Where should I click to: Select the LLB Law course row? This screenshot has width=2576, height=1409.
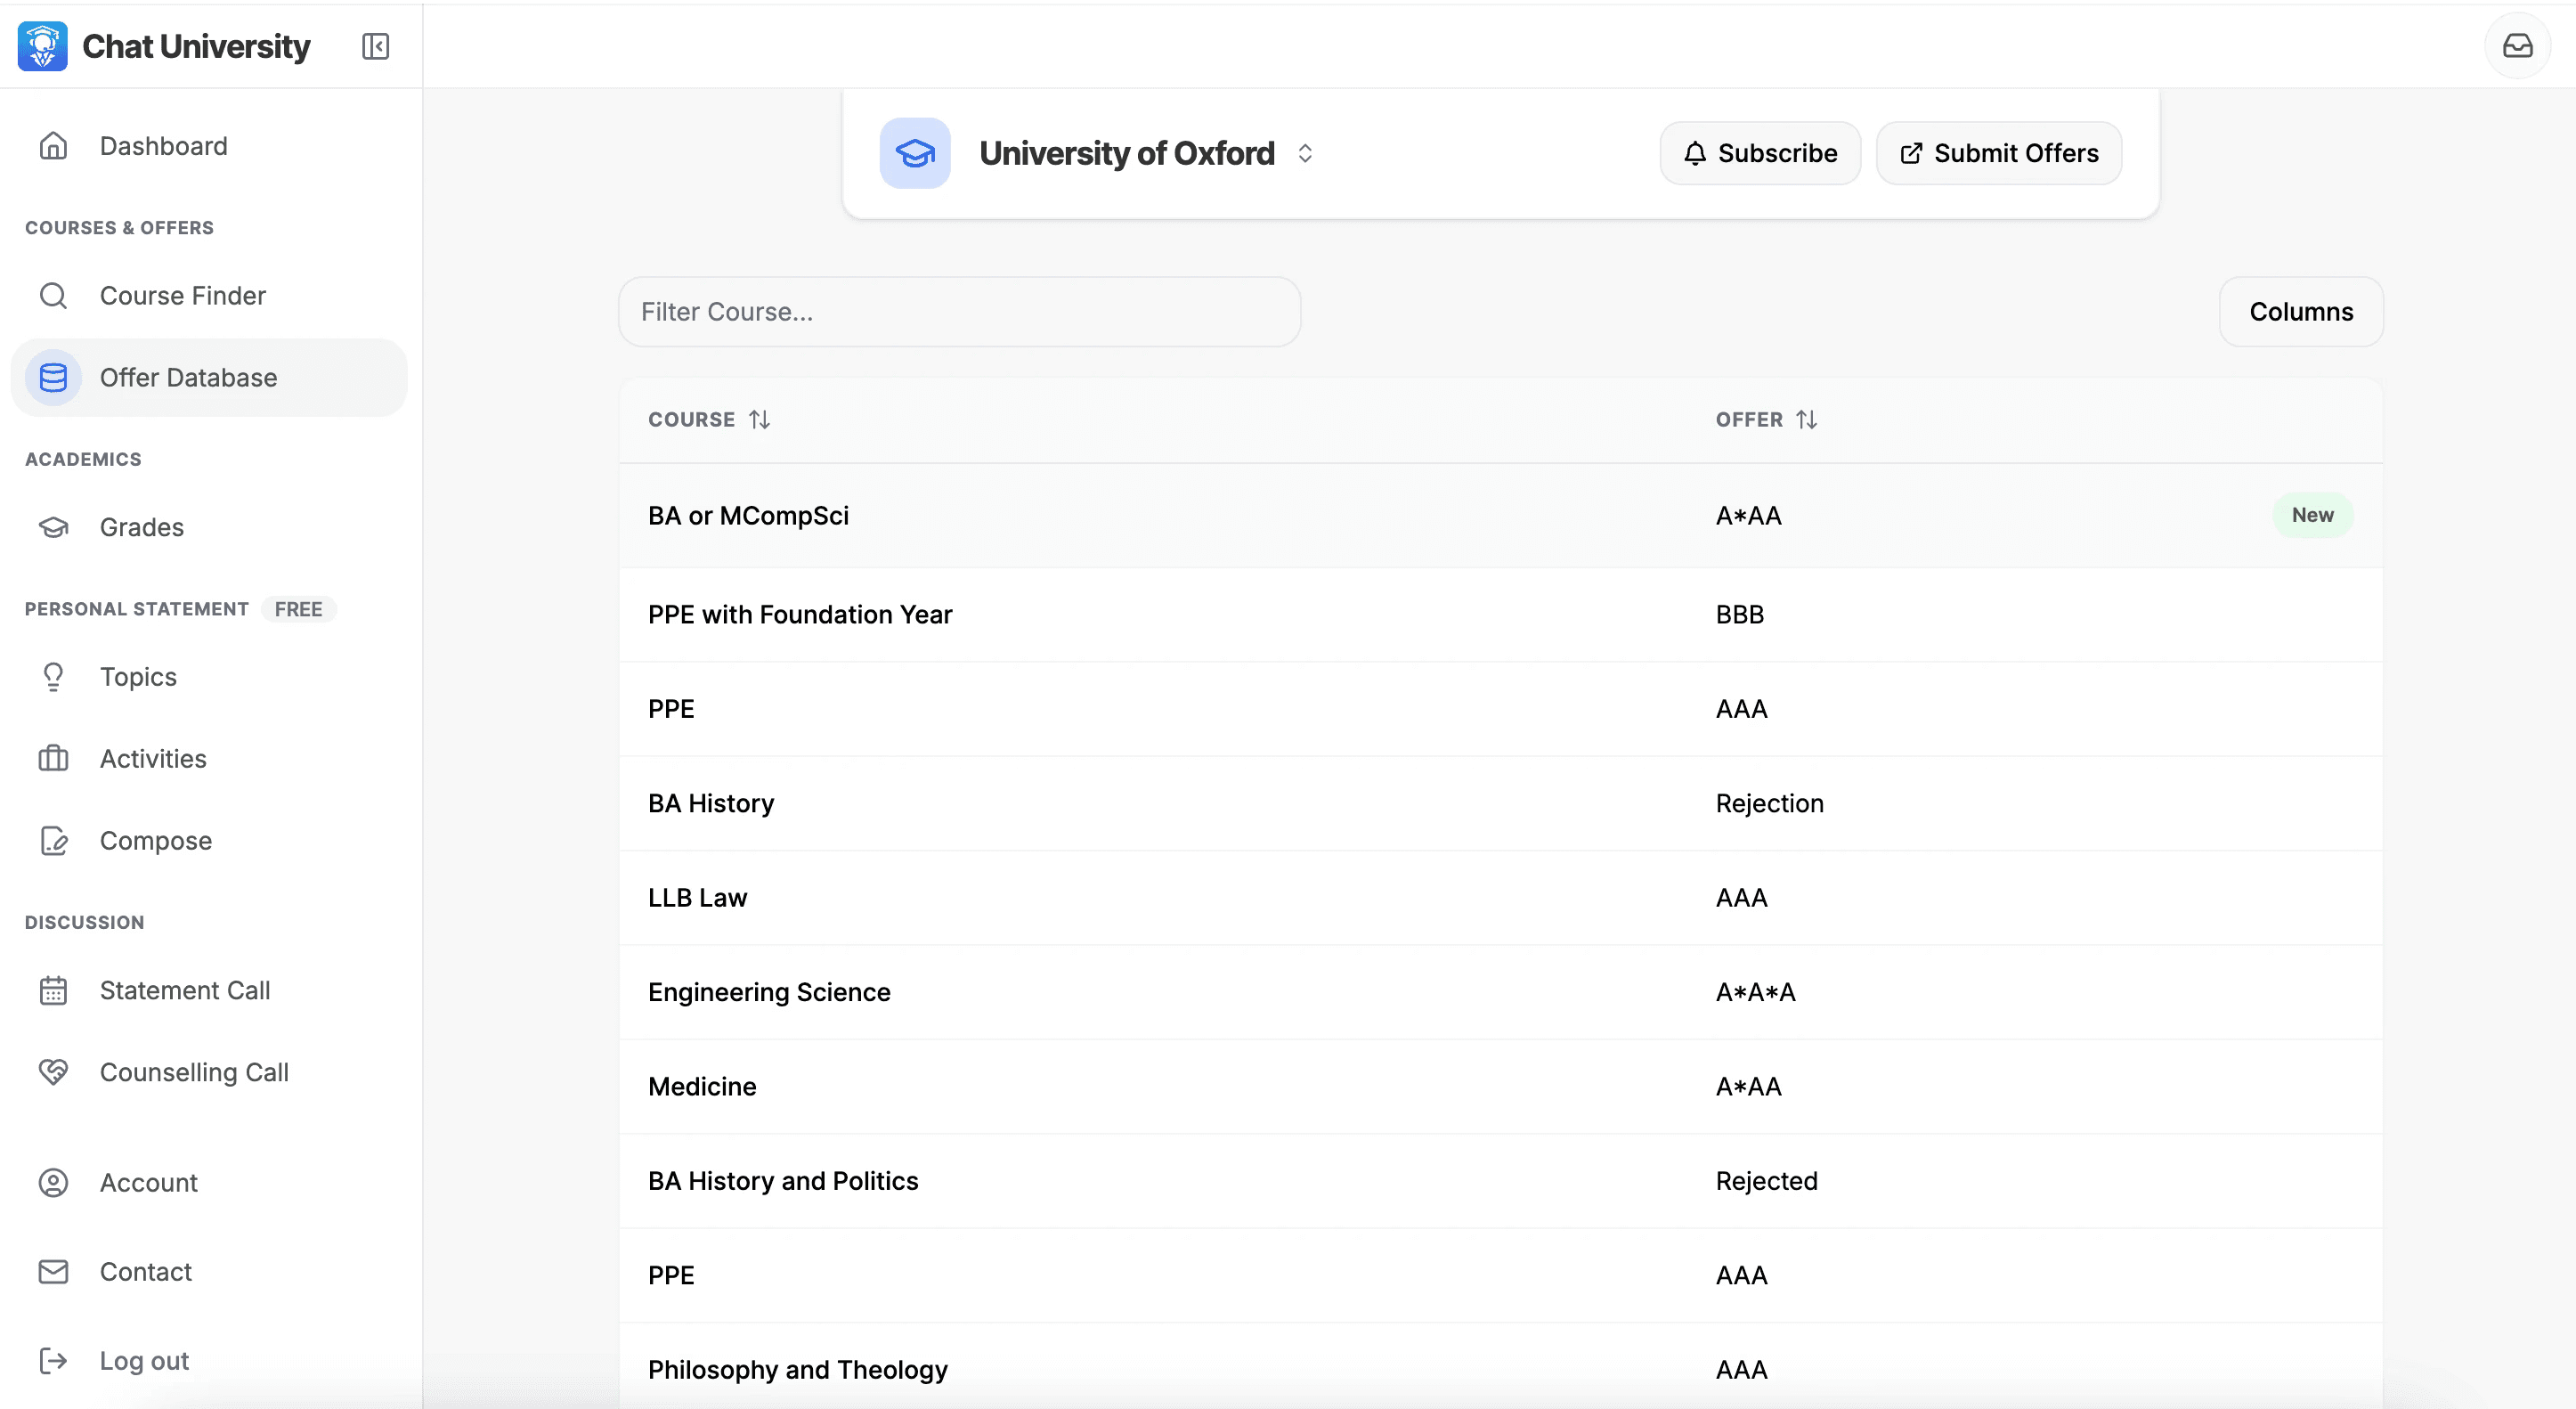[1500, 898]
